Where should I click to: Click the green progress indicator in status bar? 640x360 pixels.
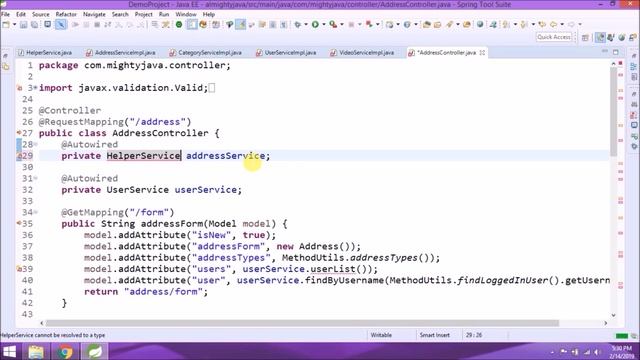pos(622,336)
